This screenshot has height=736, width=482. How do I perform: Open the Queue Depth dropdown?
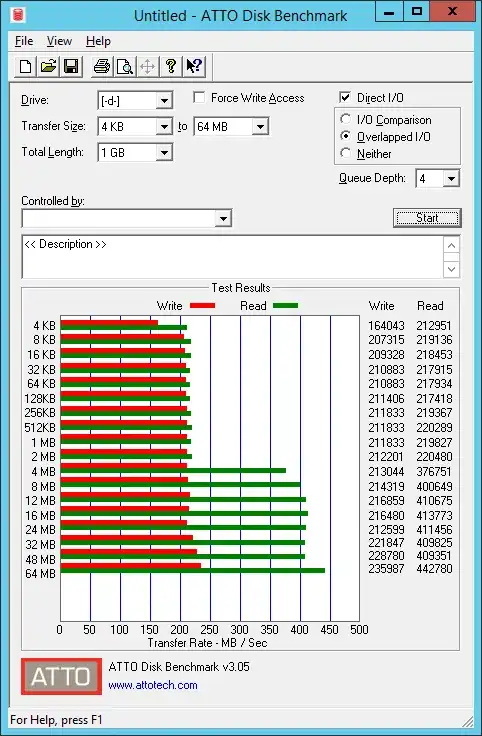pyautogui.click(x=451, y=179)
